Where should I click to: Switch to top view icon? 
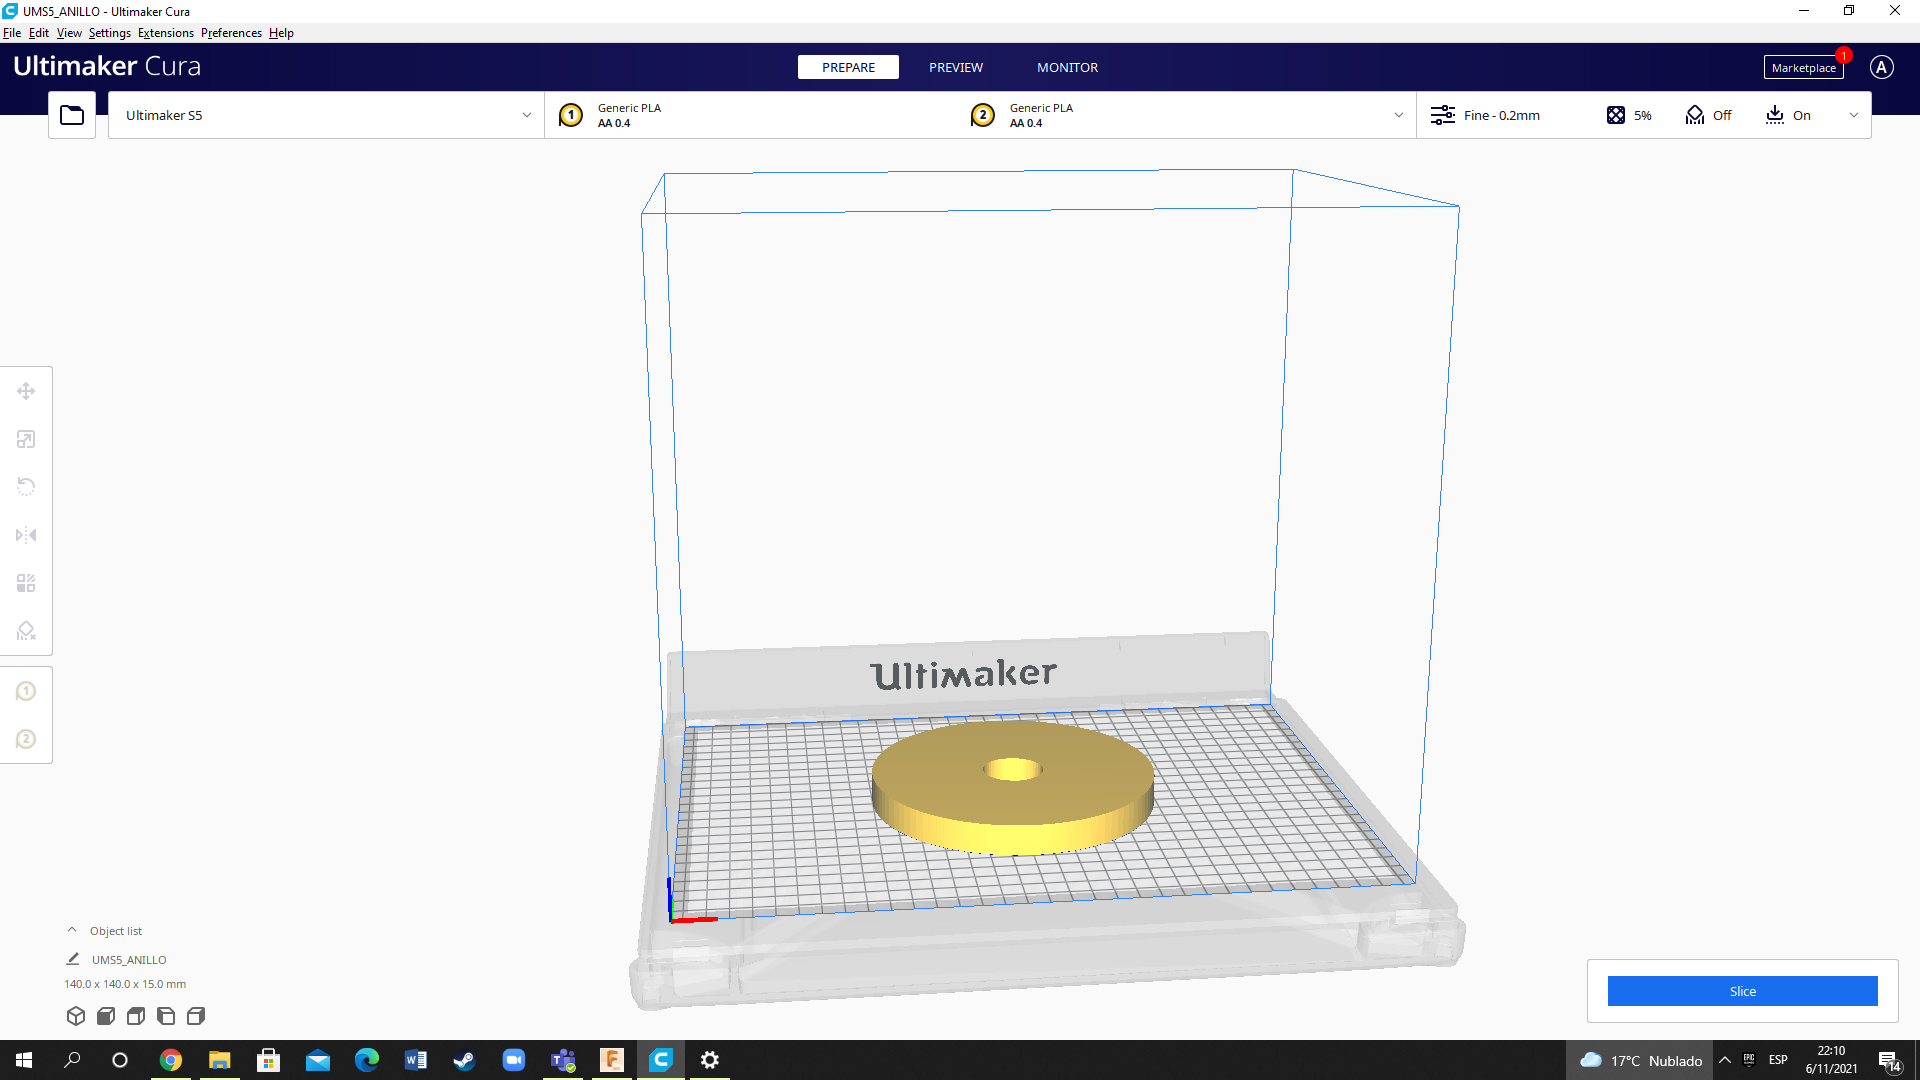coord(136,1016)
